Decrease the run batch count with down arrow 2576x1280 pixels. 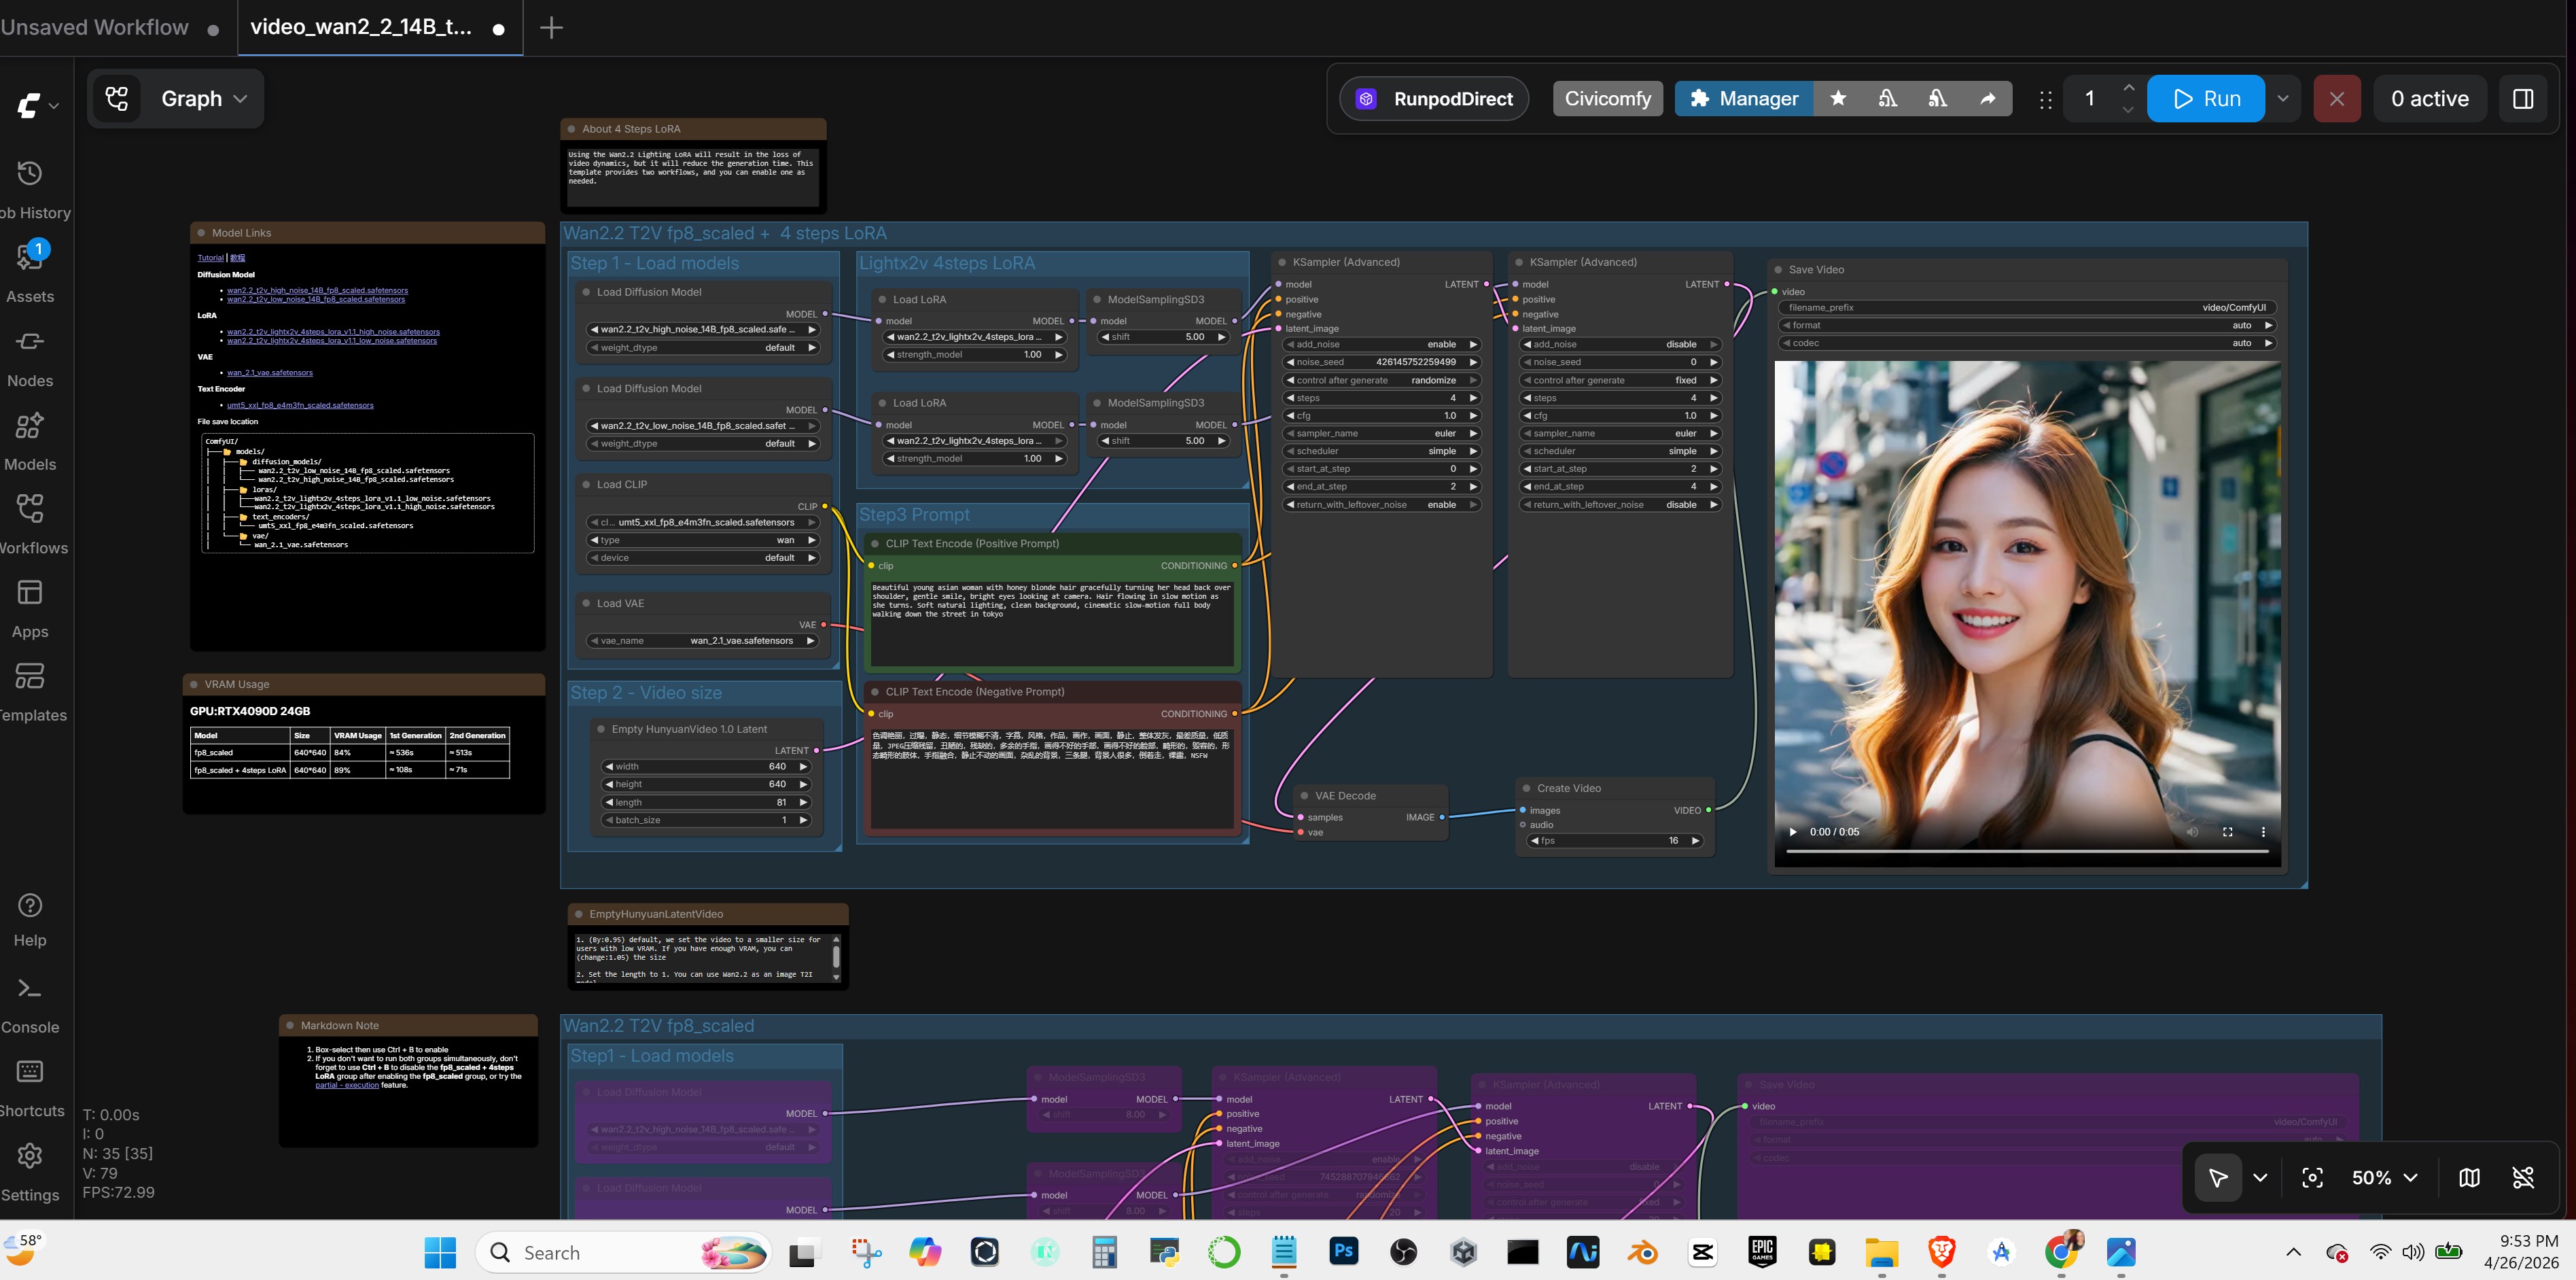pyautogui.click(x=2128, y=110)
